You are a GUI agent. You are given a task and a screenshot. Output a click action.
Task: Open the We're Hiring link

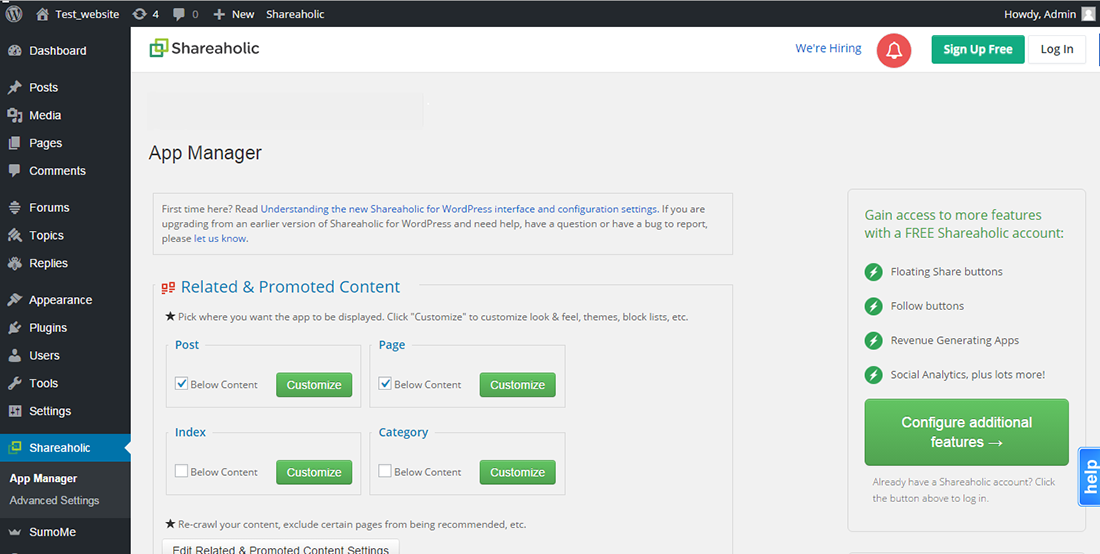pos(828,48)
